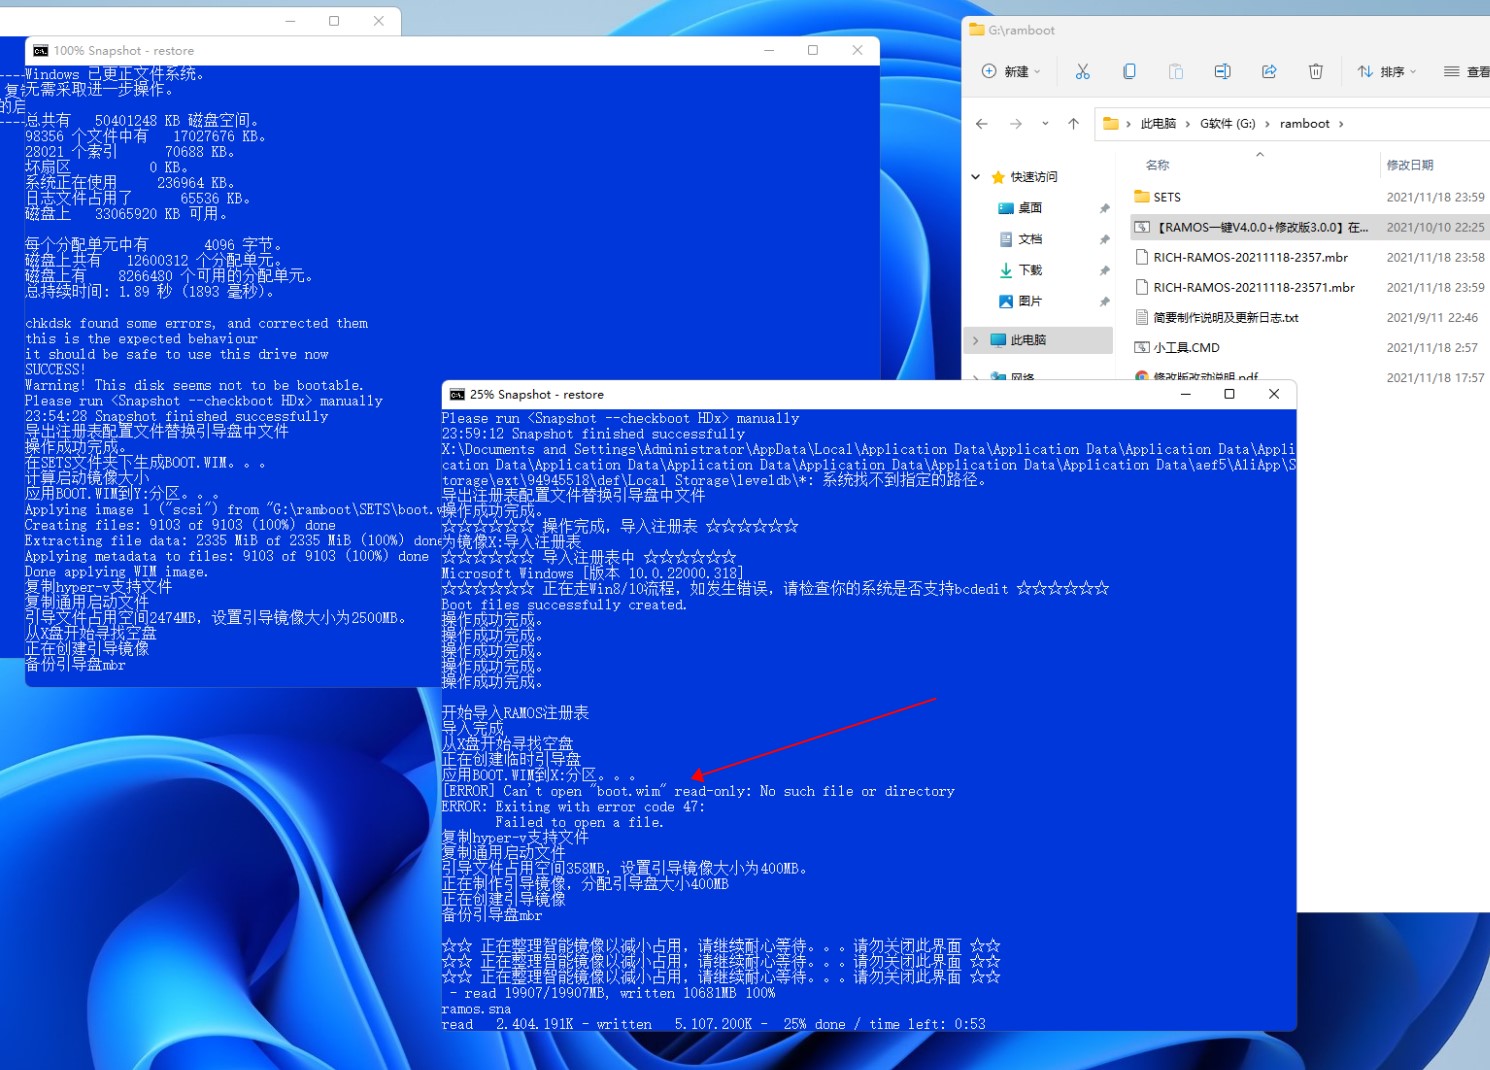Click G软件 (G:) in the address breadcrumb

[1227, 124]
